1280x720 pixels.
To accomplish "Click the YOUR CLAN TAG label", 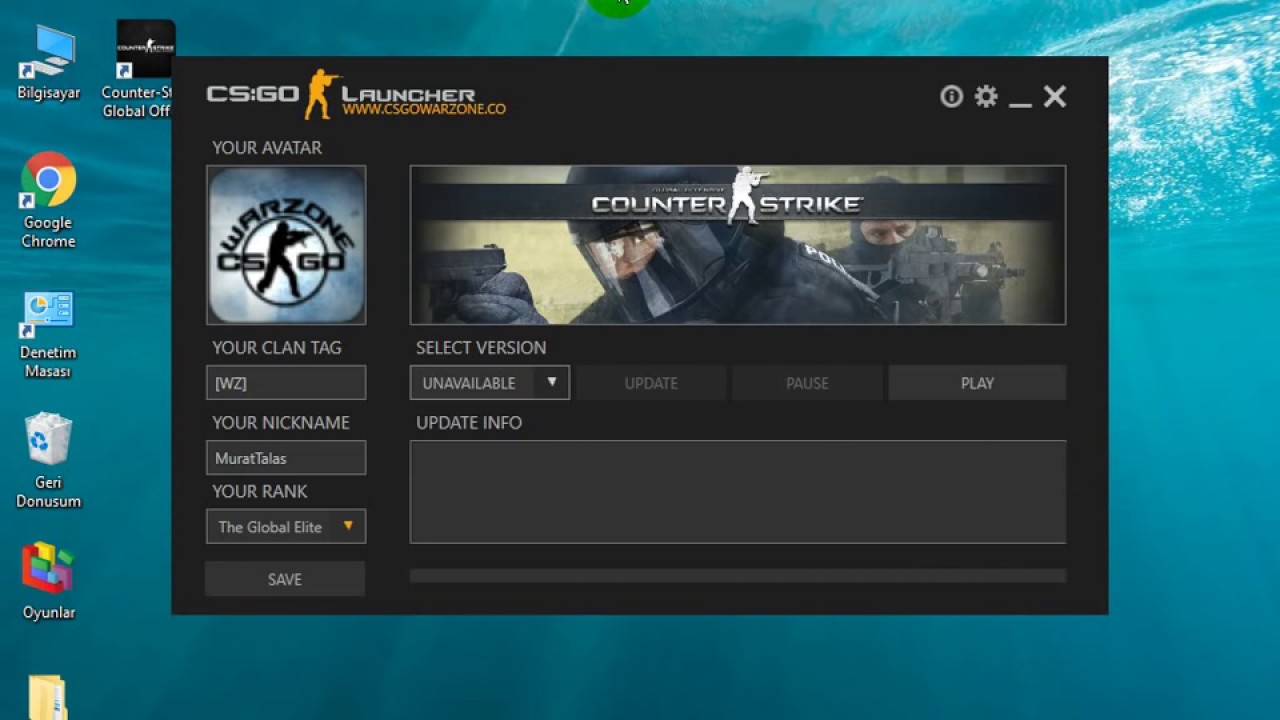I will (x=277, y=348).
